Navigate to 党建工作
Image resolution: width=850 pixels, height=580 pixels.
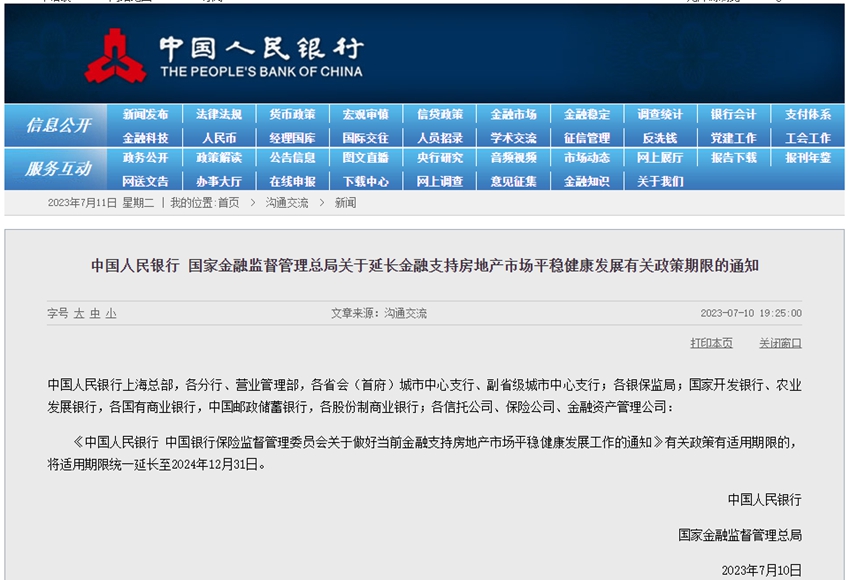pyautogui.click(x=733, y=138)
